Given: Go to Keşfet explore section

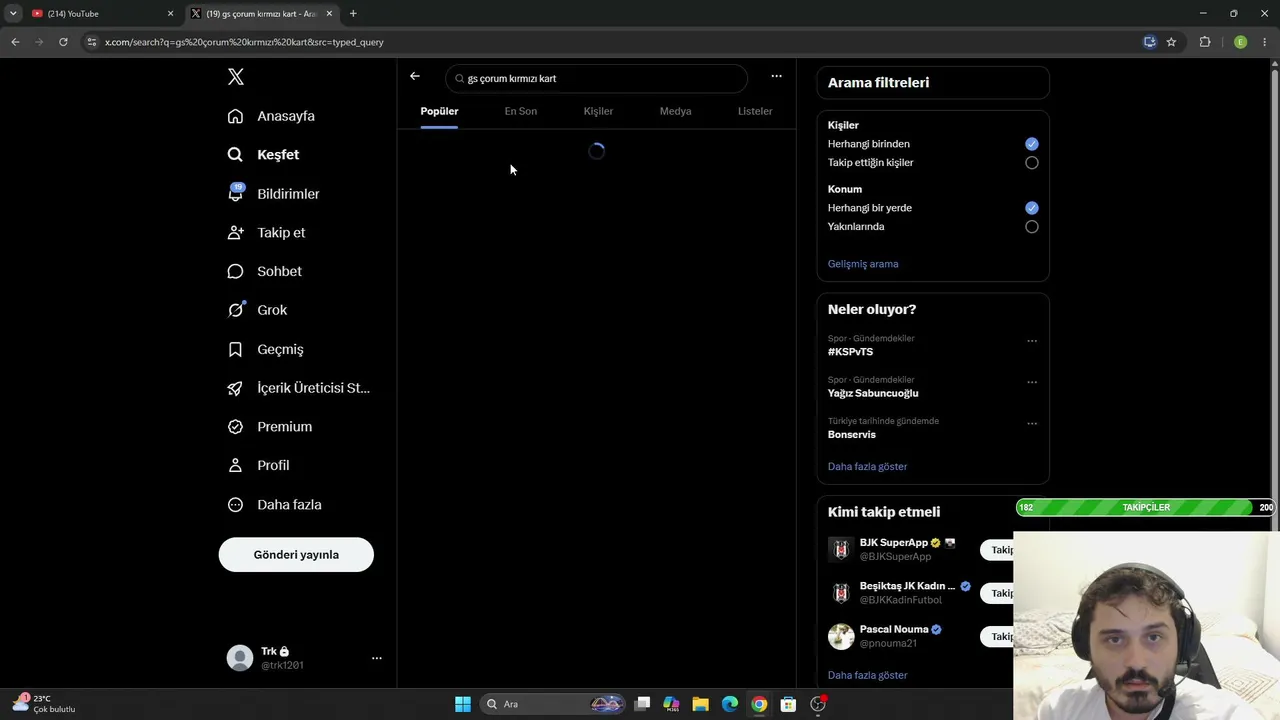Looking at the screenshot, I should point(263,155).
